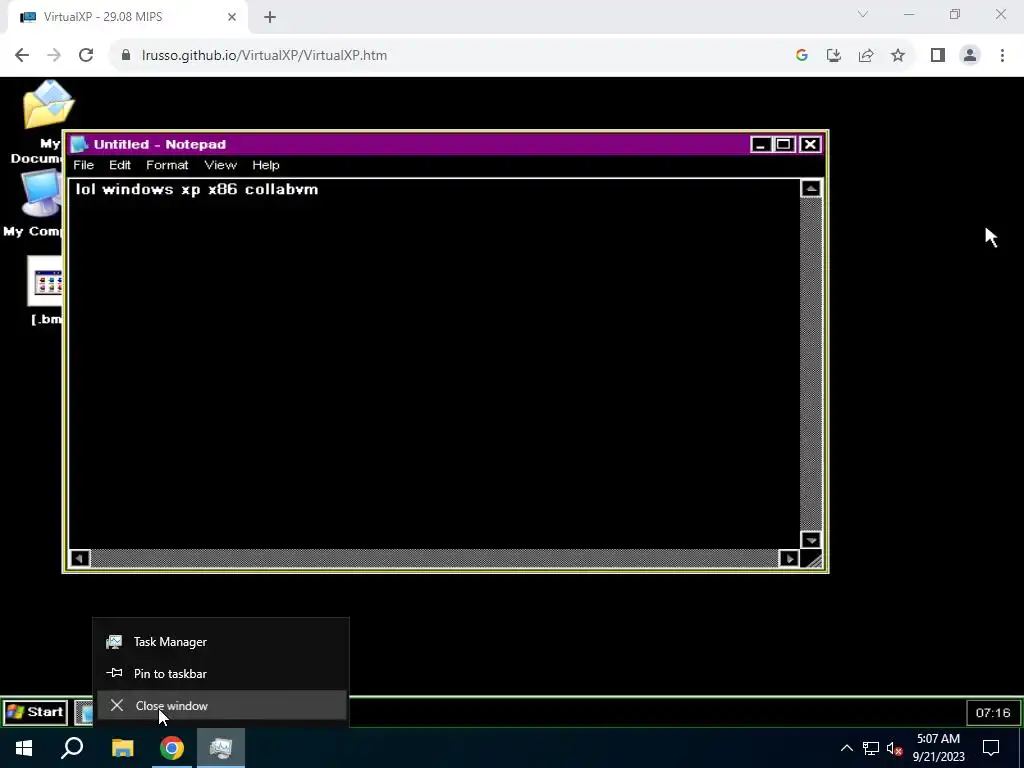
Task: Click the install app icon in address bar
Action: coord(834,56)
